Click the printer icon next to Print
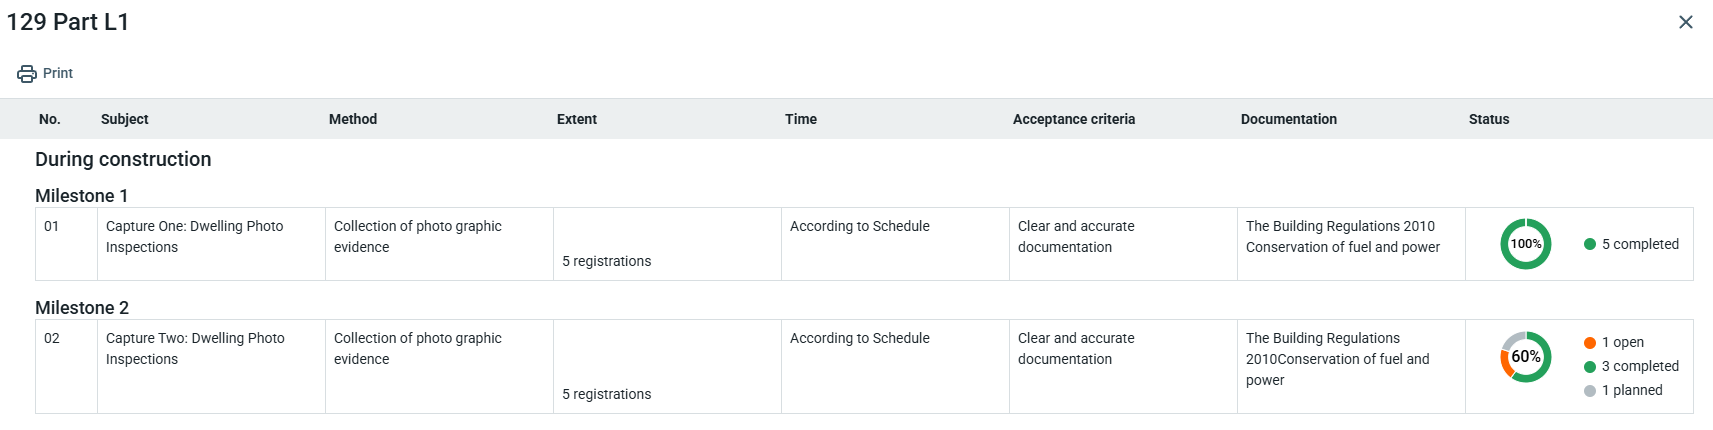 [27, 74]
